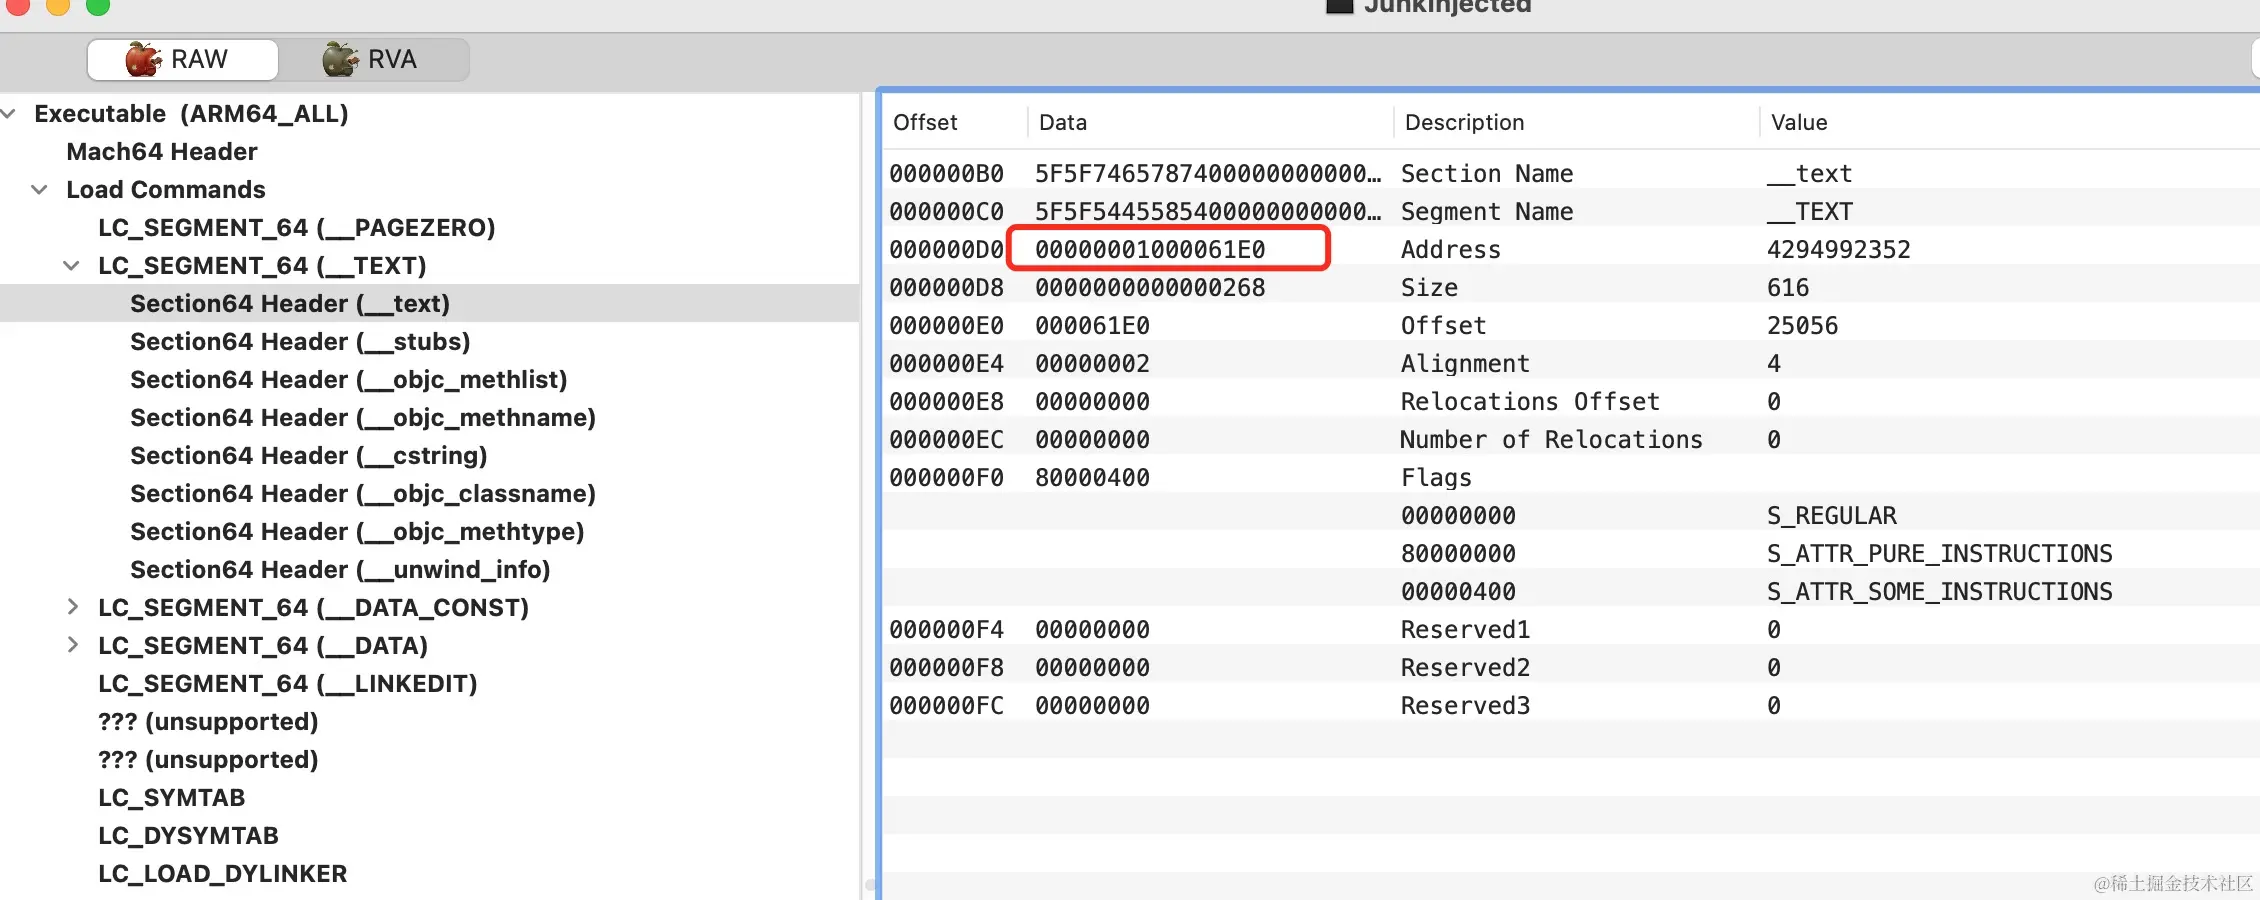Viewport: 2260px width, 900px height.
Task: Select Executable (ARM64_ALL) in the tree
Action: point(191,114)
